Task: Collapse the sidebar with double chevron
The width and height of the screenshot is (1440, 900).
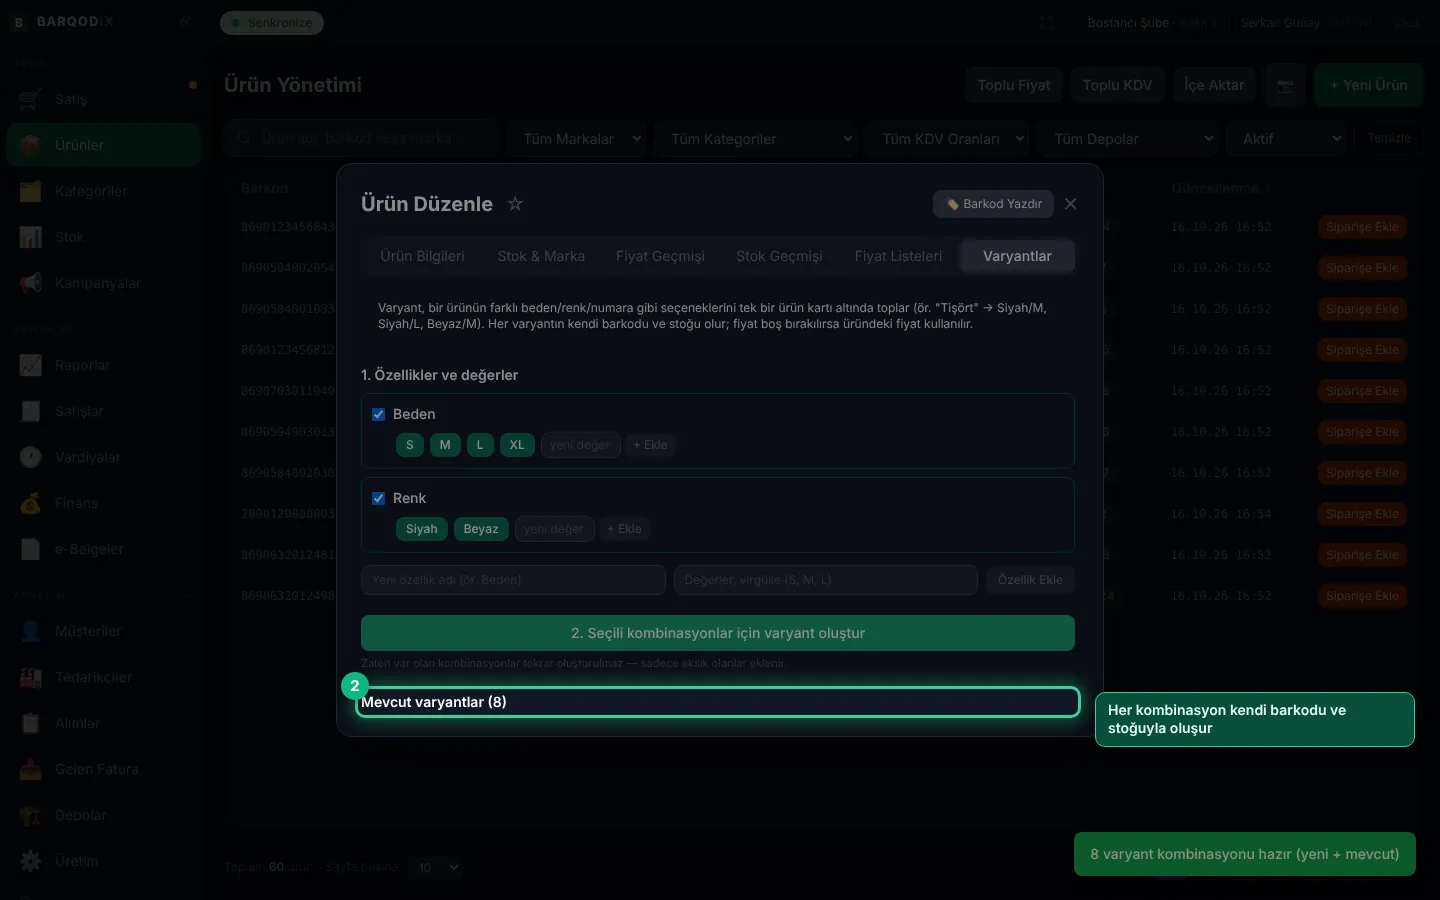Action: pyautogui.click(x=185, y=21)
